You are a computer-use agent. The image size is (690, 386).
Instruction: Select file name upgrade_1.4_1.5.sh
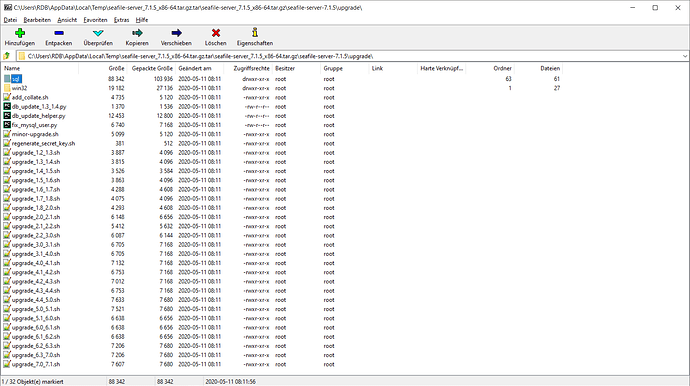(36, 171)
